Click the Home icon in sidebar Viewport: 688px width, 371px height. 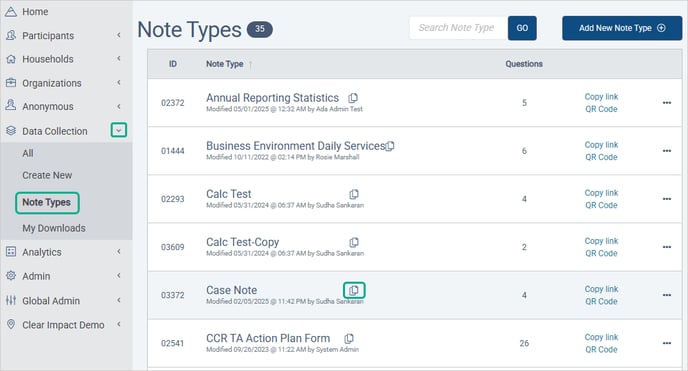tap(11, 12)
